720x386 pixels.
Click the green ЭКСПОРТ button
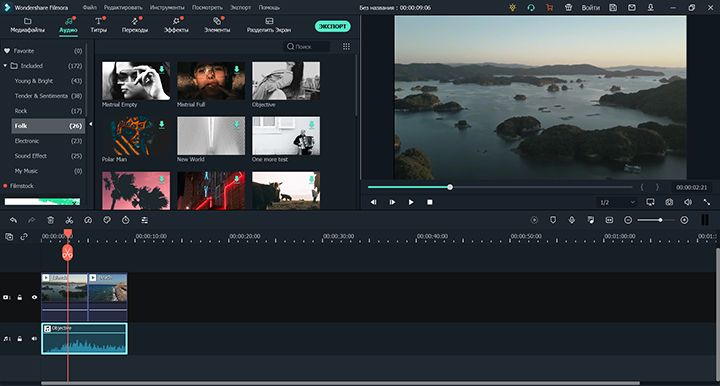pyautogui.click(x=332, y=26)
